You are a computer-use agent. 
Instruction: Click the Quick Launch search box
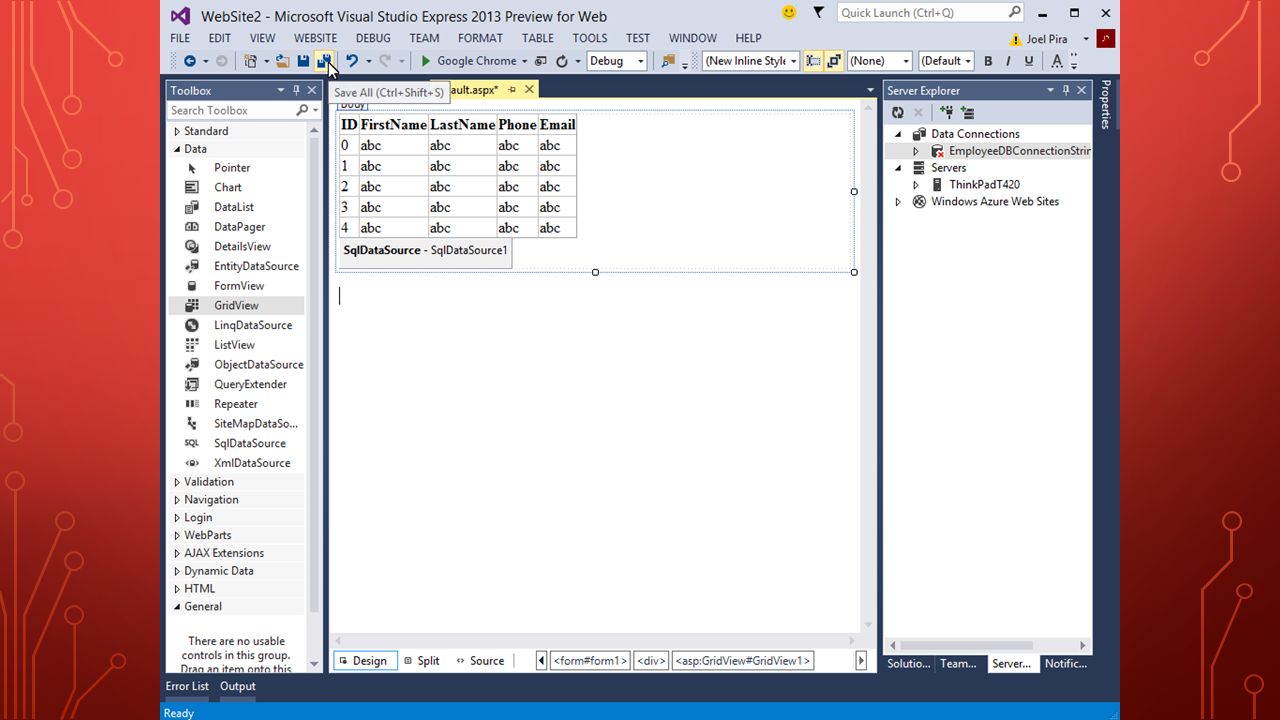click(x=922, y=13)
